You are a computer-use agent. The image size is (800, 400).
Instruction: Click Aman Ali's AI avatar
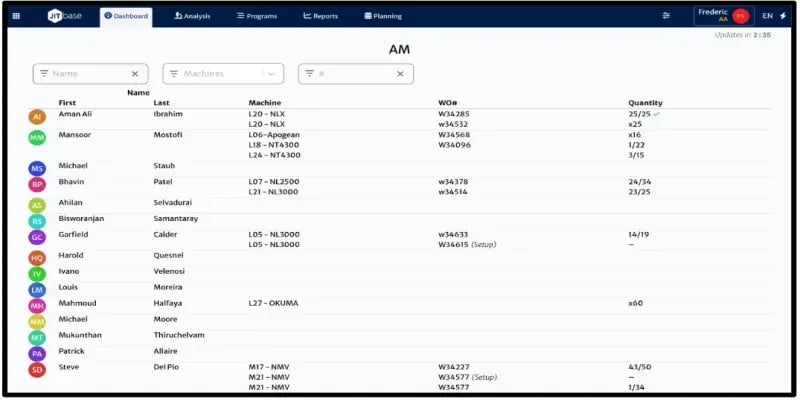[37, 117]
